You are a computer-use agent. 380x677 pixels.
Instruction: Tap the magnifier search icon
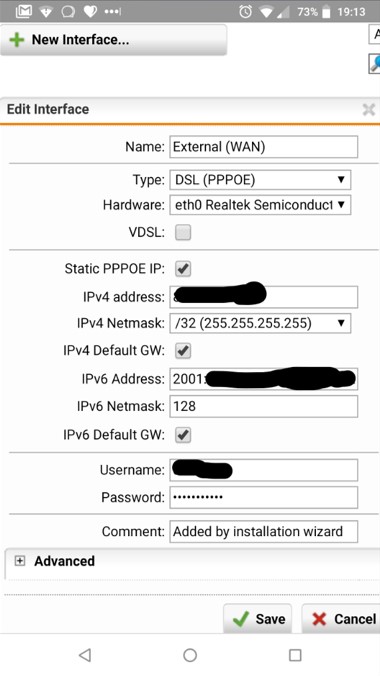374,63
